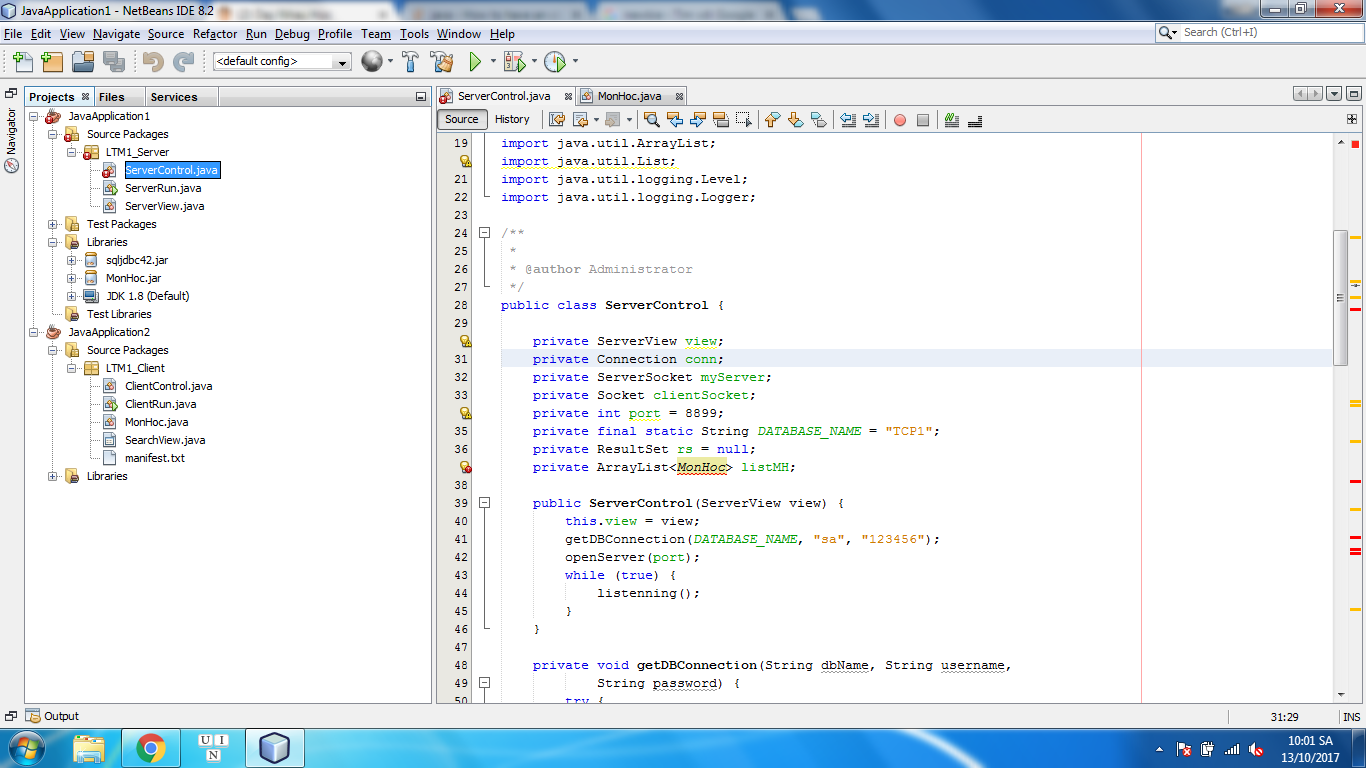Switch to the MonHoc.java editor tab
The image size is (1366, 768).
coord(629,96)
